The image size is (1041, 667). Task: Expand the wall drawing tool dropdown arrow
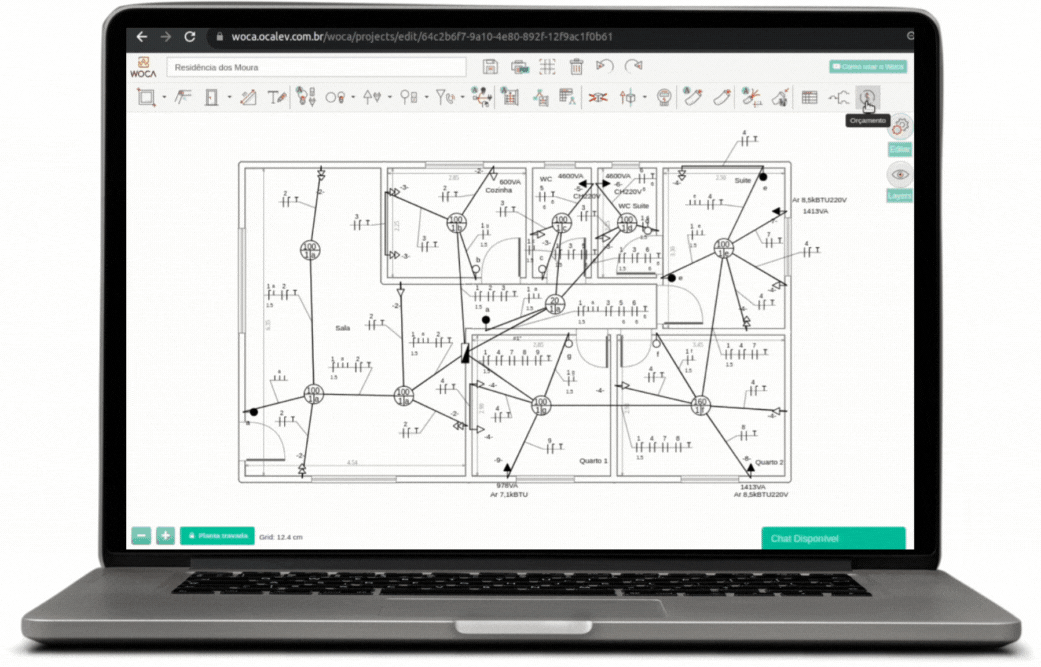pos(164,98)
